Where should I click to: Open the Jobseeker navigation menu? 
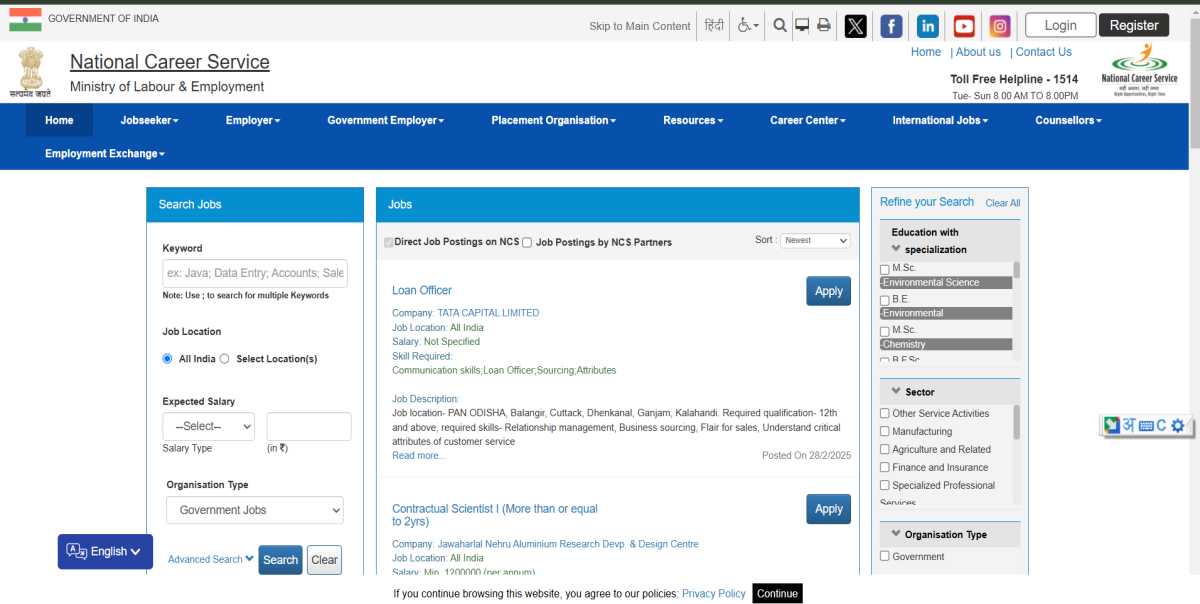[x=149, y=120]
